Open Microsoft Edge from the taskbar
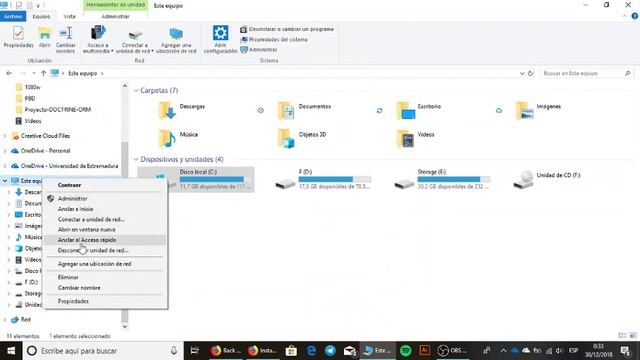The width and height of the screenshot is (640, 360). pos(311,351)
